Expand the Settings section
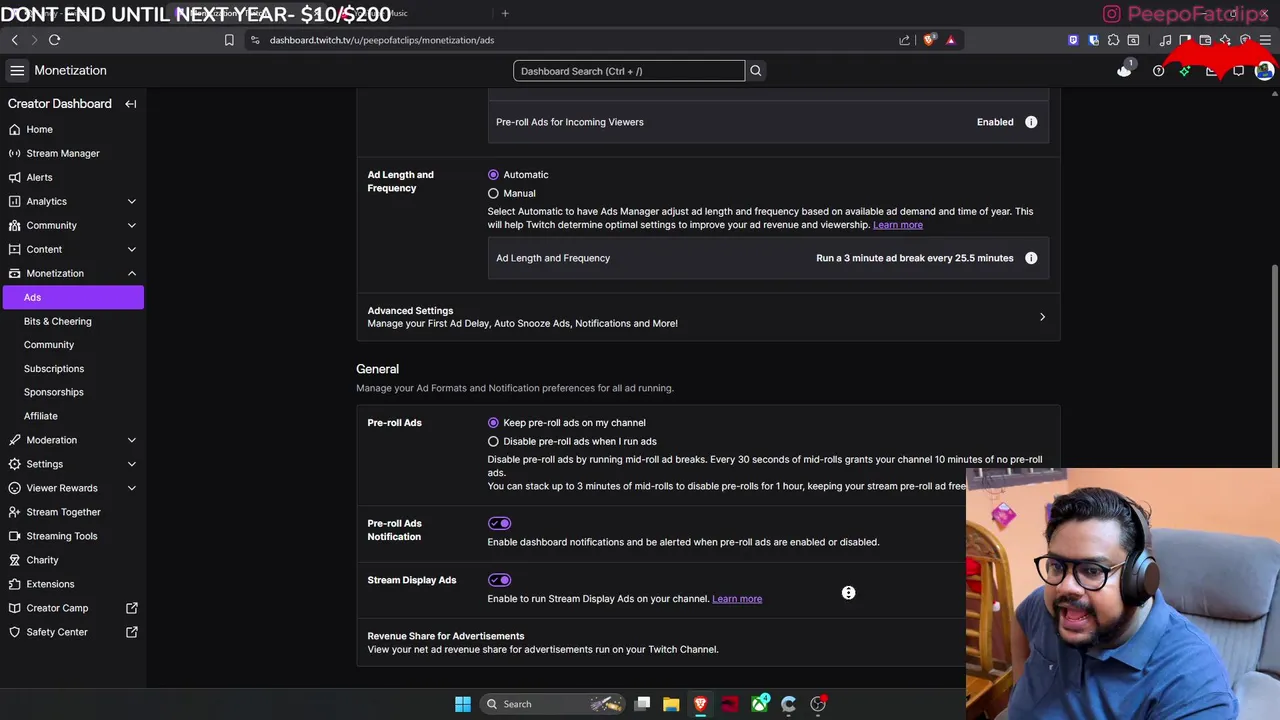The width and height of the screenshot is (1280, 720). [132, 464]
